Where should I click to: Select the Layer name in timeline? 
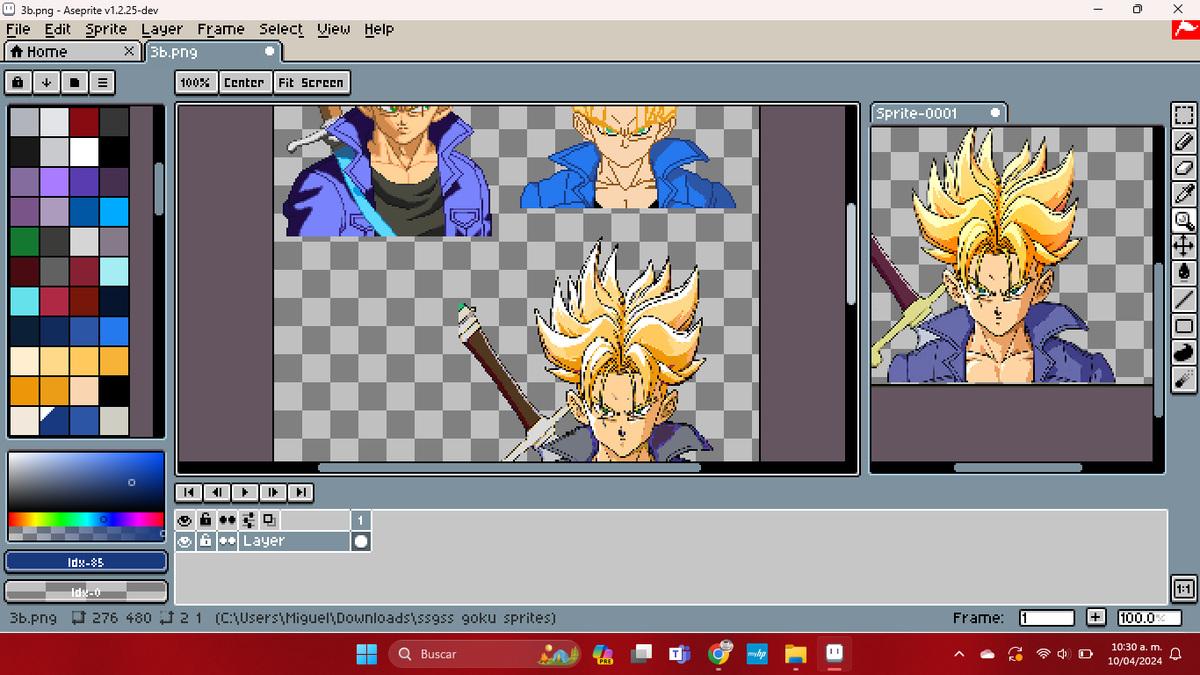(x=294, y=541)
